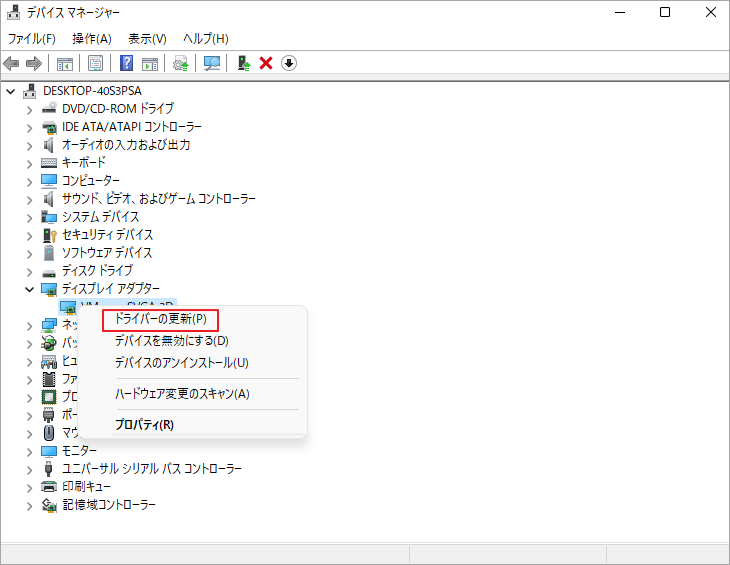Image resolution: width=730 pixels, height=565 pixels.
Task: Choose プロパティ(R) in context menu
Action: (x=144, y=425)
